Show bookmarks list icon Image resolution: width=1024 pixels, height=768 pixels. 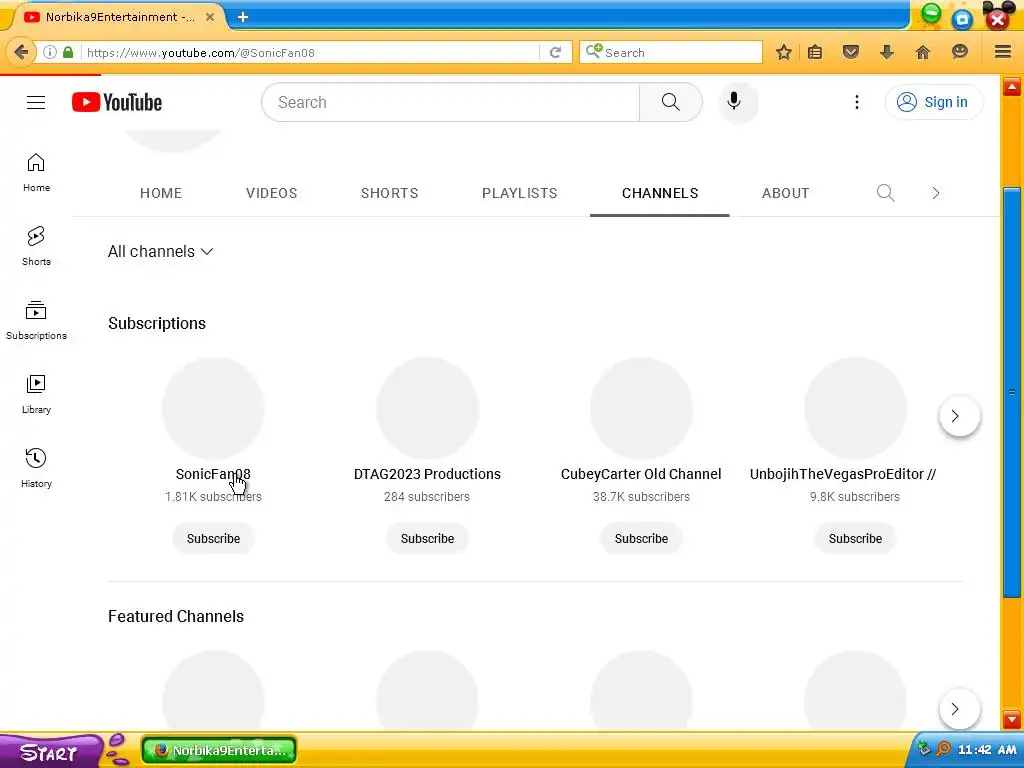coord(815,52)
